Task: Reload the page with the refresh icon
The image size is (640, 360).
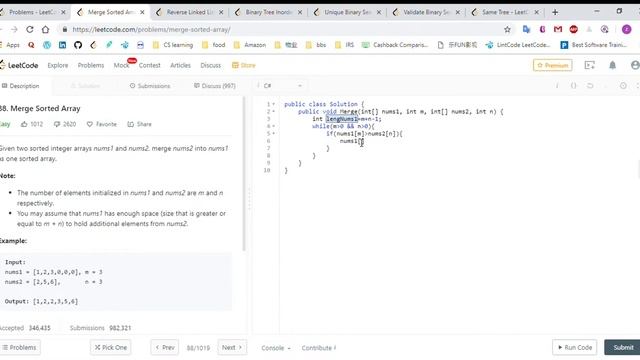Action: click(29, 29)
